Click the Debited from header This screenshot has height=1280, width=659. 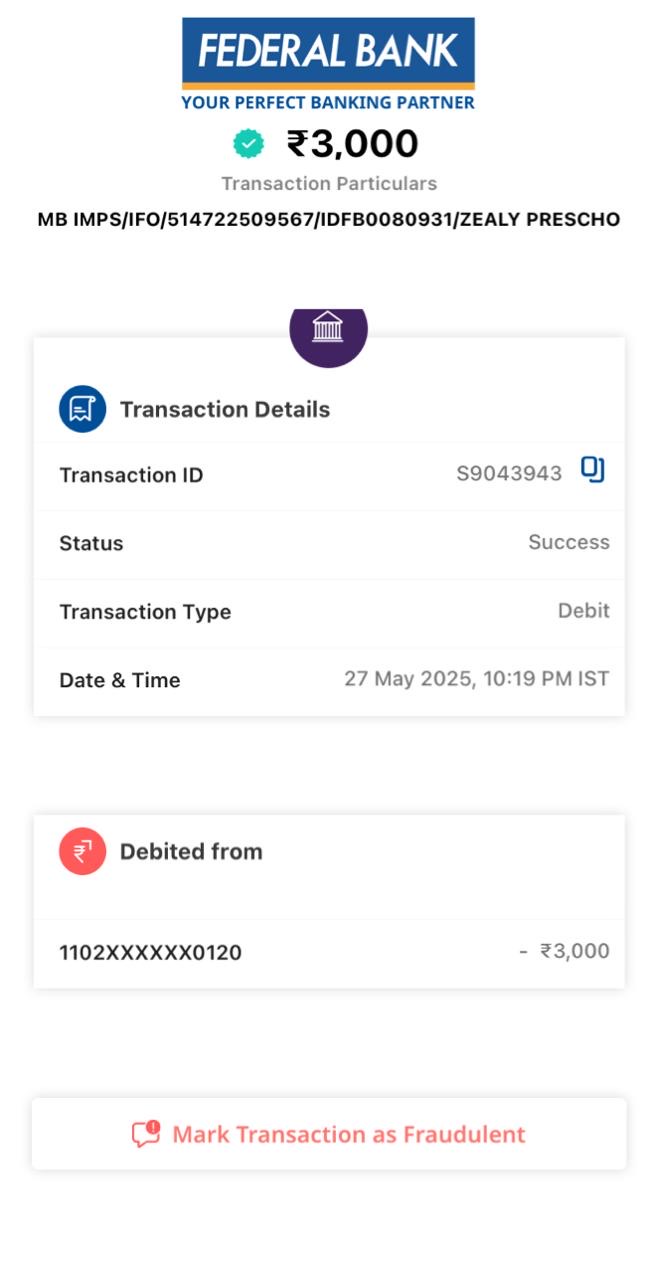pyautogui.click(x=191, y=852)
